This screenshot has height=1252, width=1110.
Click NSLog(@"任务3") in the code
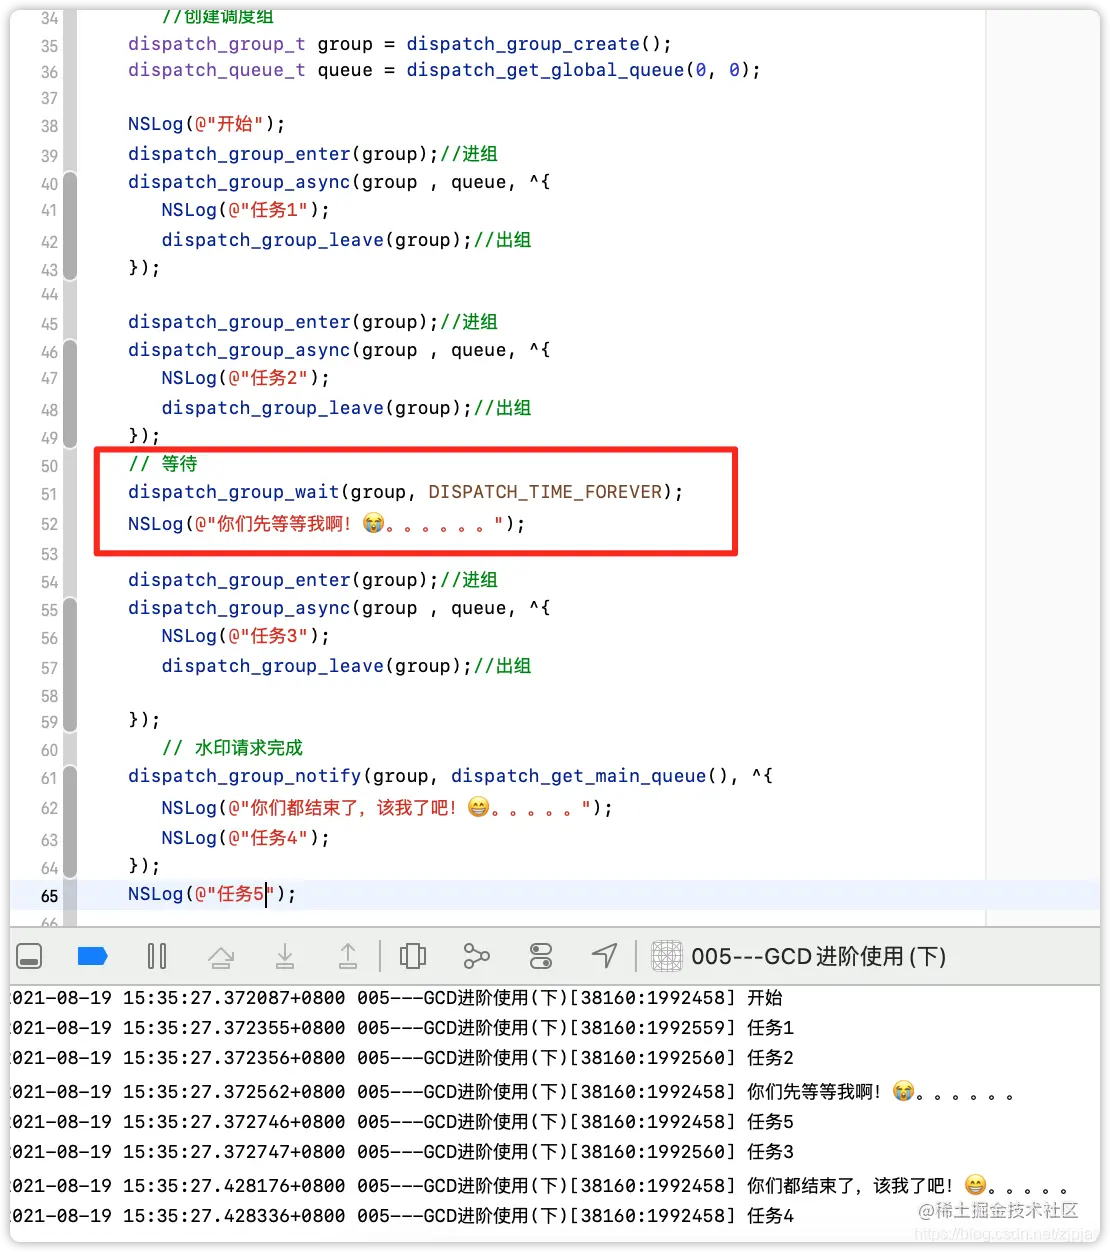pyautogui.click(x=246, y=636)
